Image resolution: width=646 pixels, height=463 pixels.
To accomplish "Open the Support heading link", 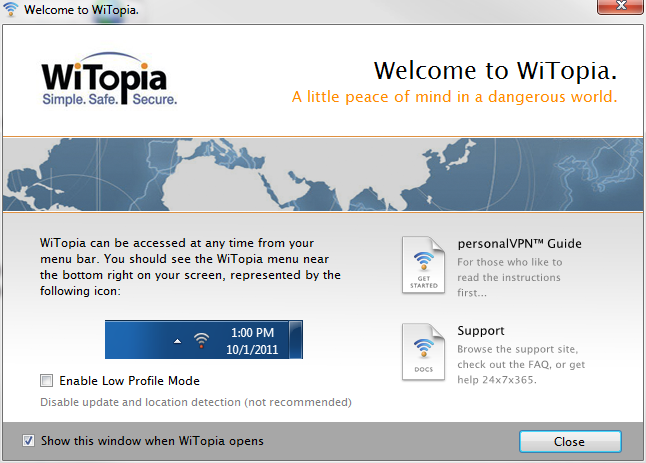I will click(x=481, y=330).
